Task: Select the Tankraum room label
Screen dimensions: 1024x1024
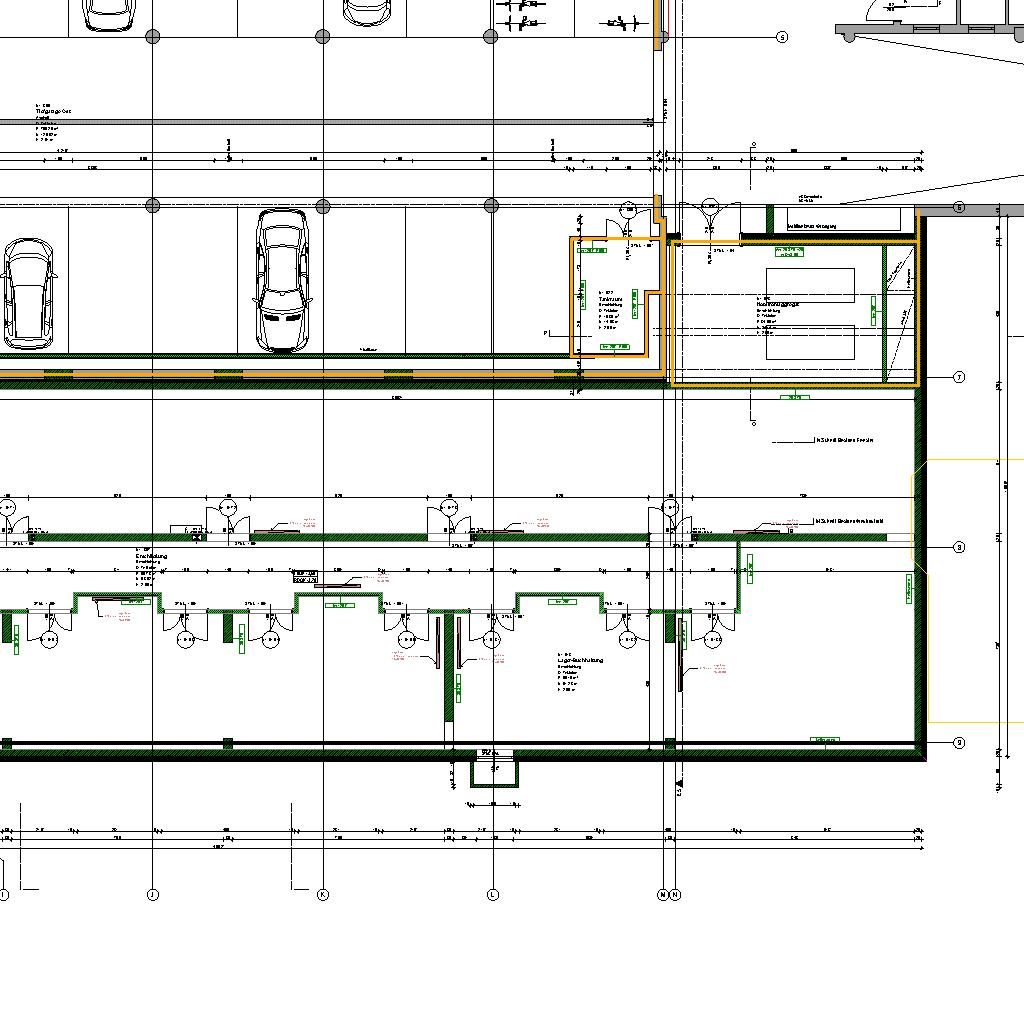Action: [x=610, y=310]
